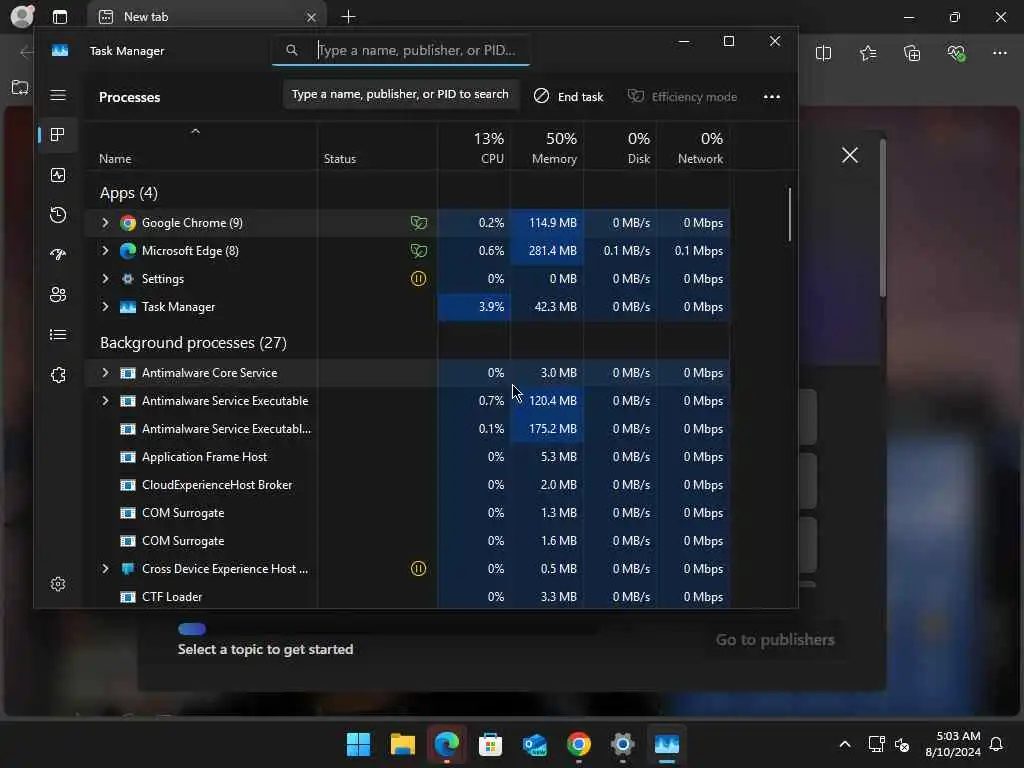The image size is (1024, 768).
Task: Close the New tab tab
Action: [312, 18]
